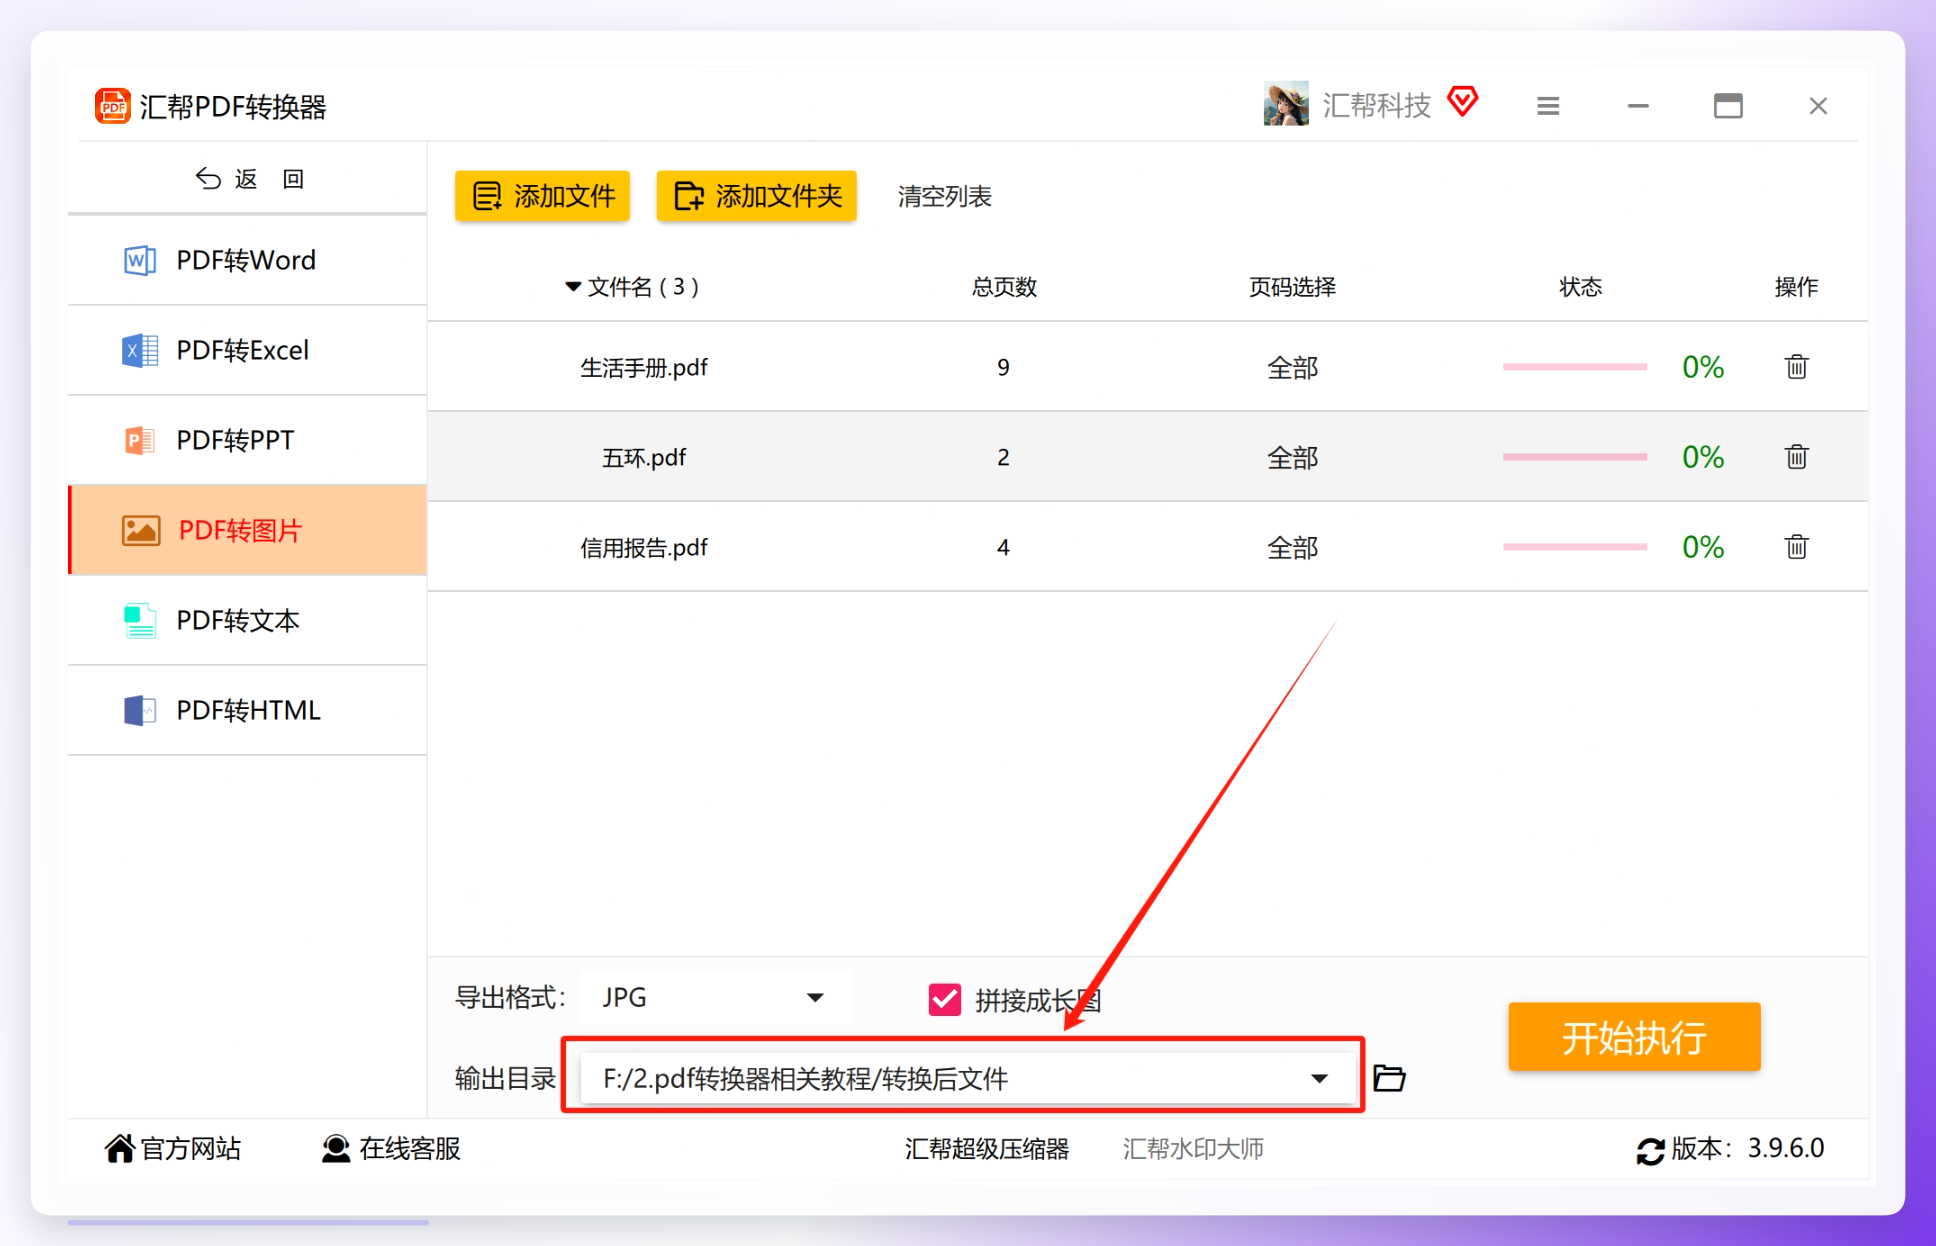Image resolution: width=1936 pixels, height=1246 pixels.
Task: Click the 添加文件夹 button
Action: tap(757, 196)
